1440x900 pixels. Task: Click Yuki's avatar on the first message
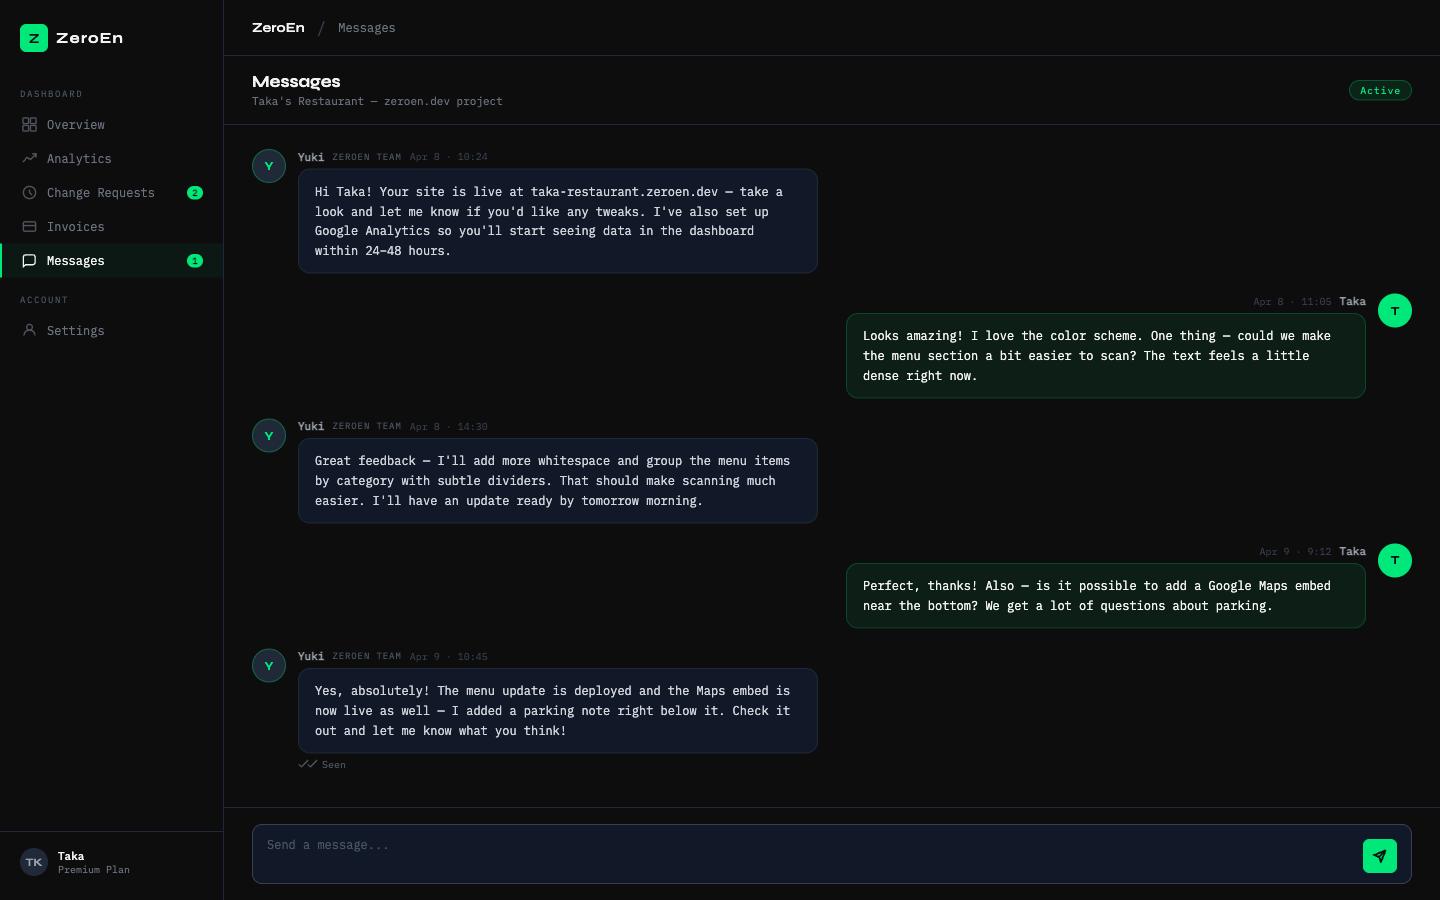coord(268,165)
